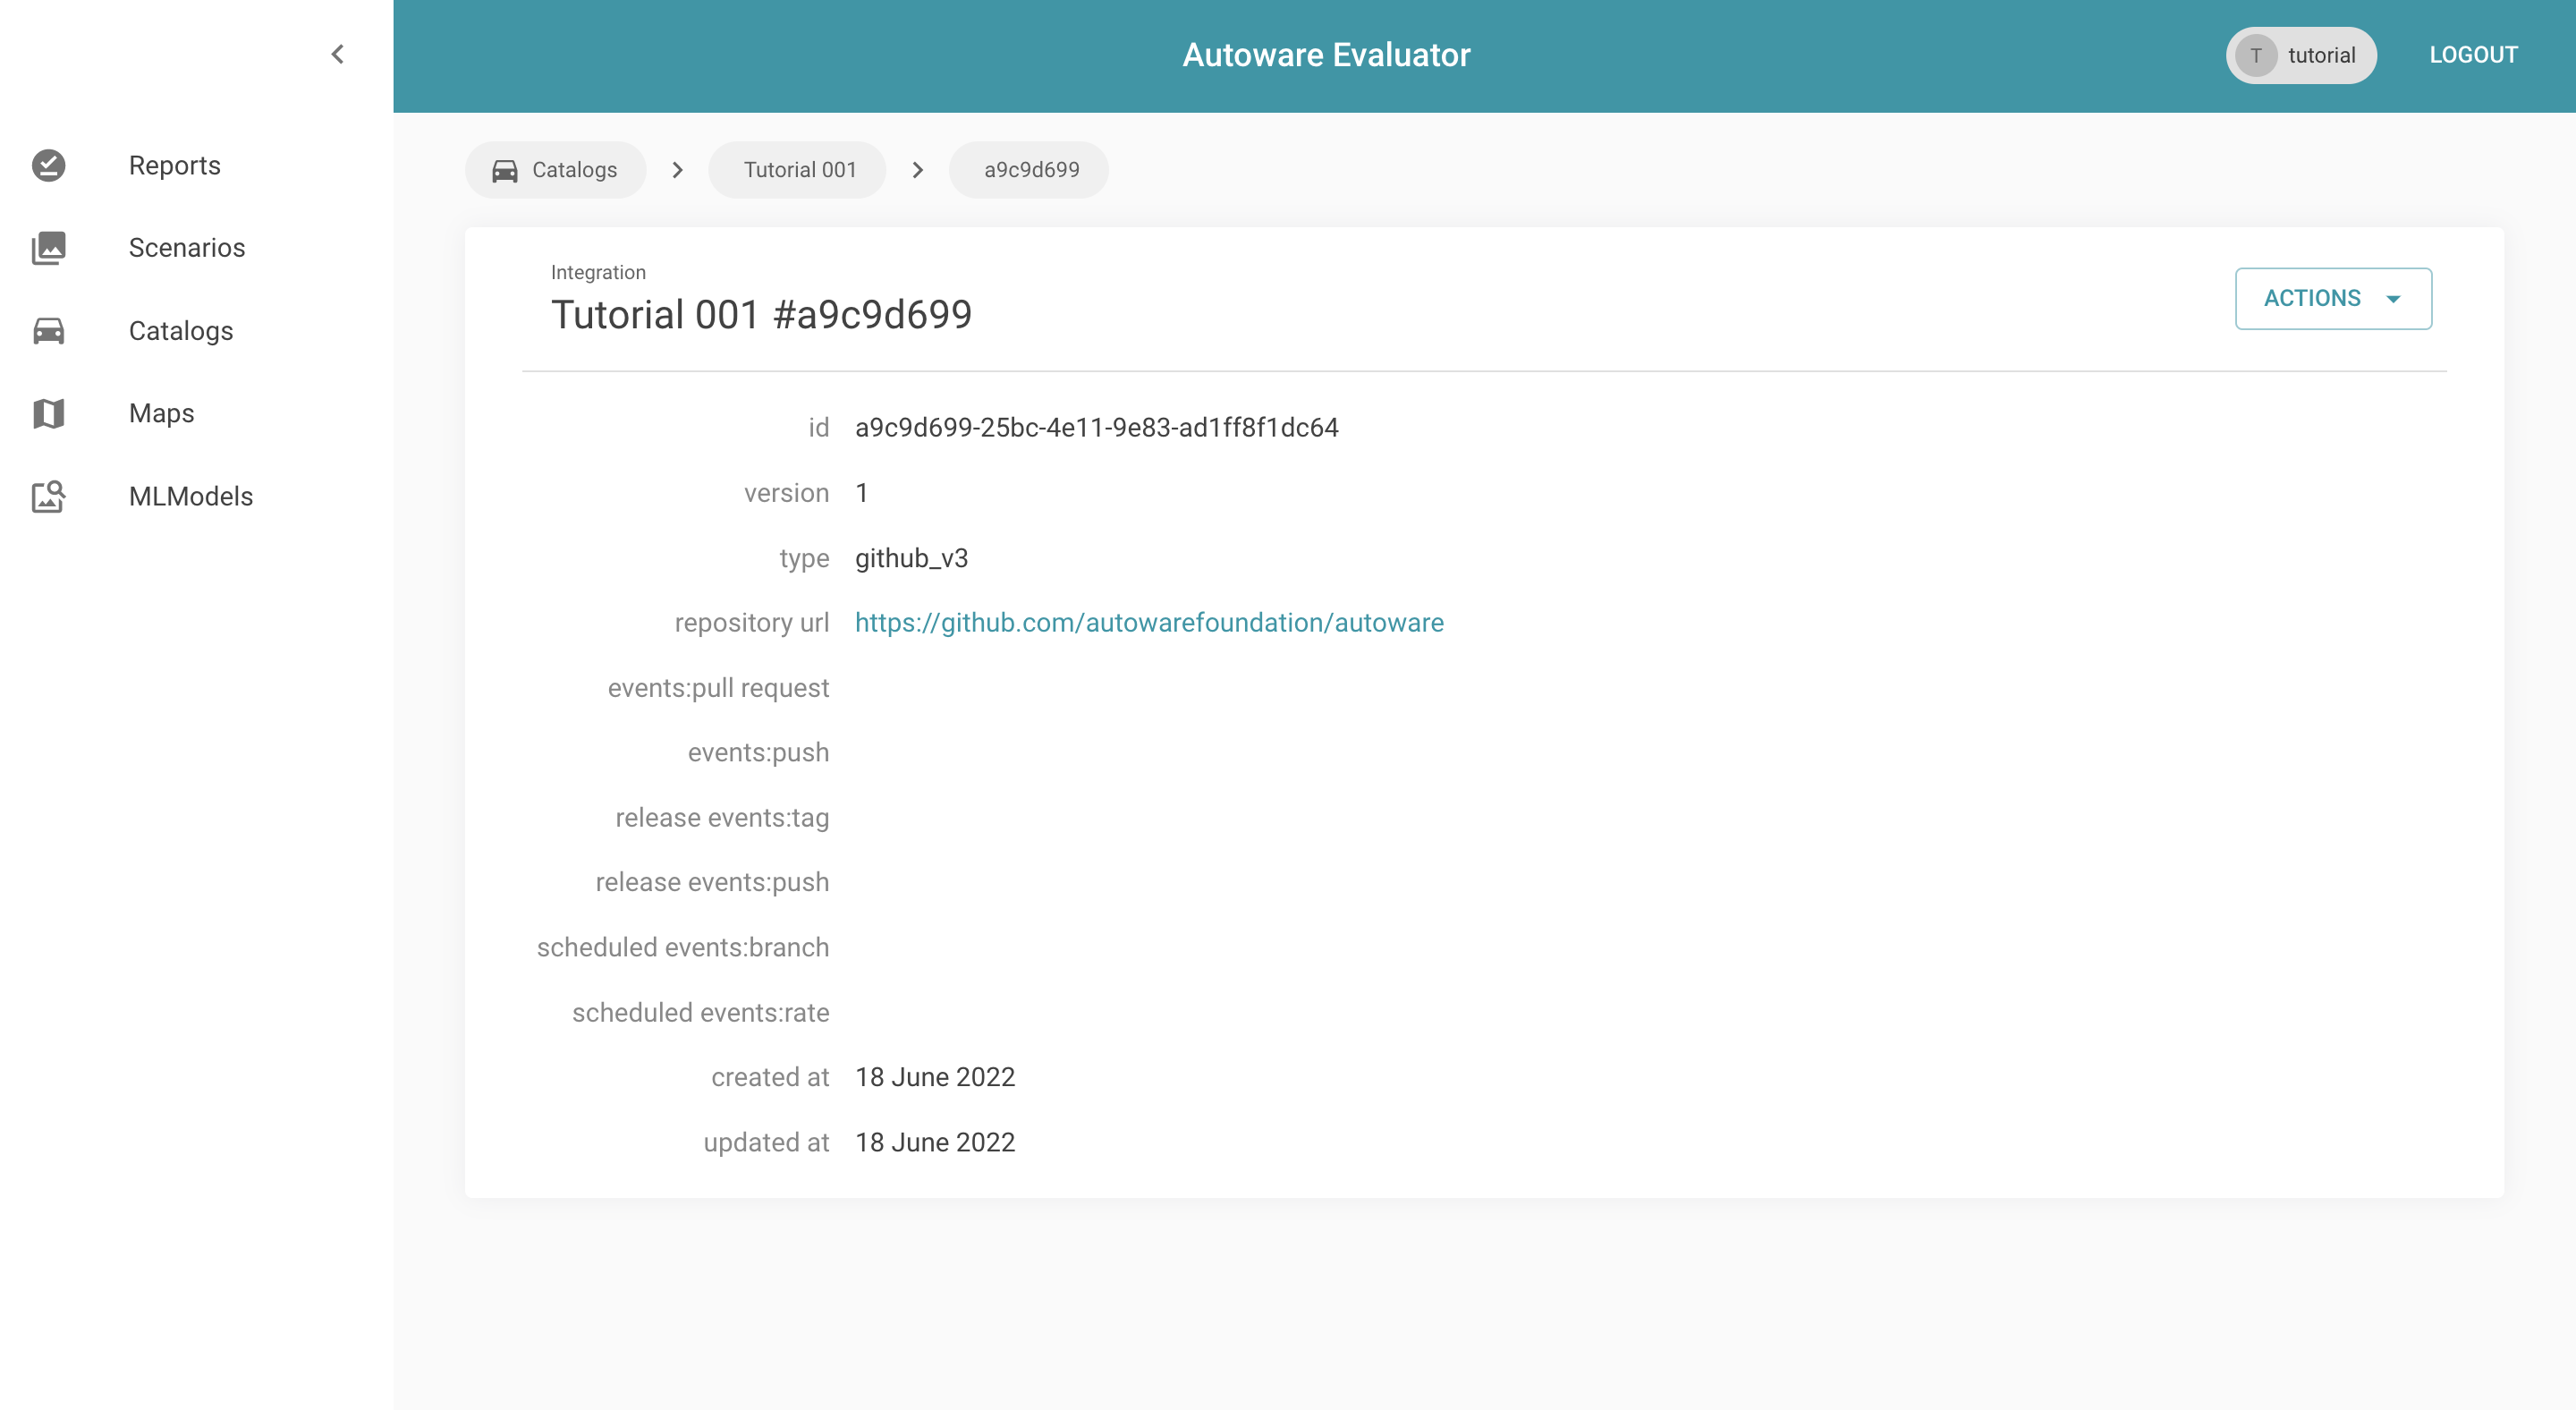Open the ACTIONS dropdown menu
Screen dimensions: 2576x1410
pos(2333,298)
